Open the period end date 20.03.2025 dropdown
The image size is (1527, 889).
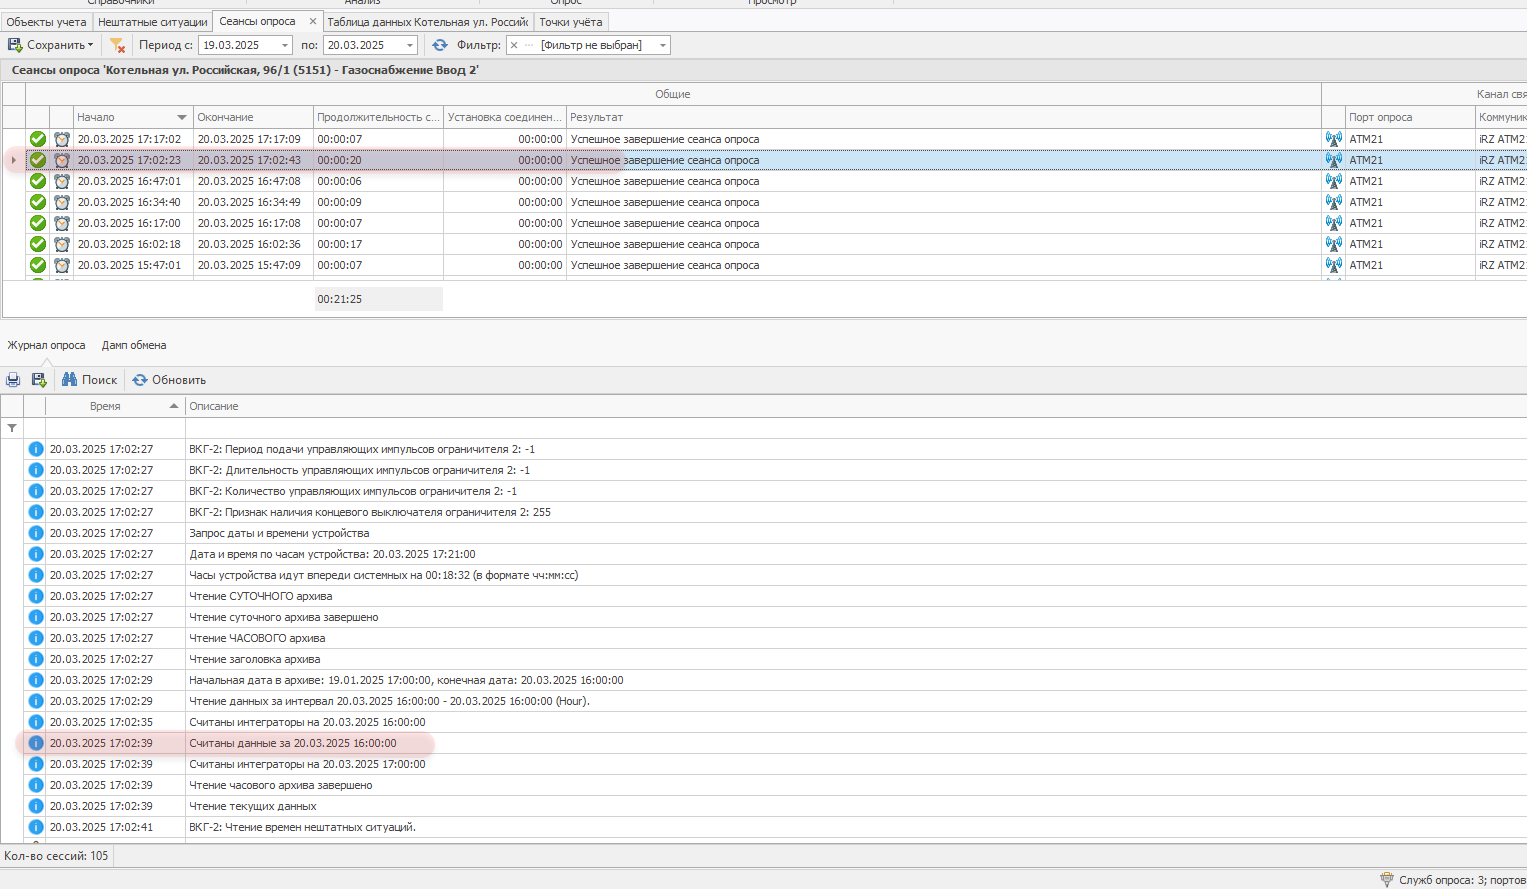click(409, 45)
